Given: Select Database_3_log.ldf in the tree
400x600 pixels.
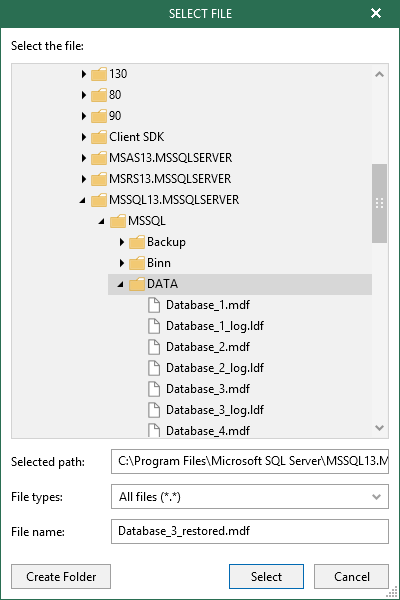Looking at the screenshot, I should (215, 410).
